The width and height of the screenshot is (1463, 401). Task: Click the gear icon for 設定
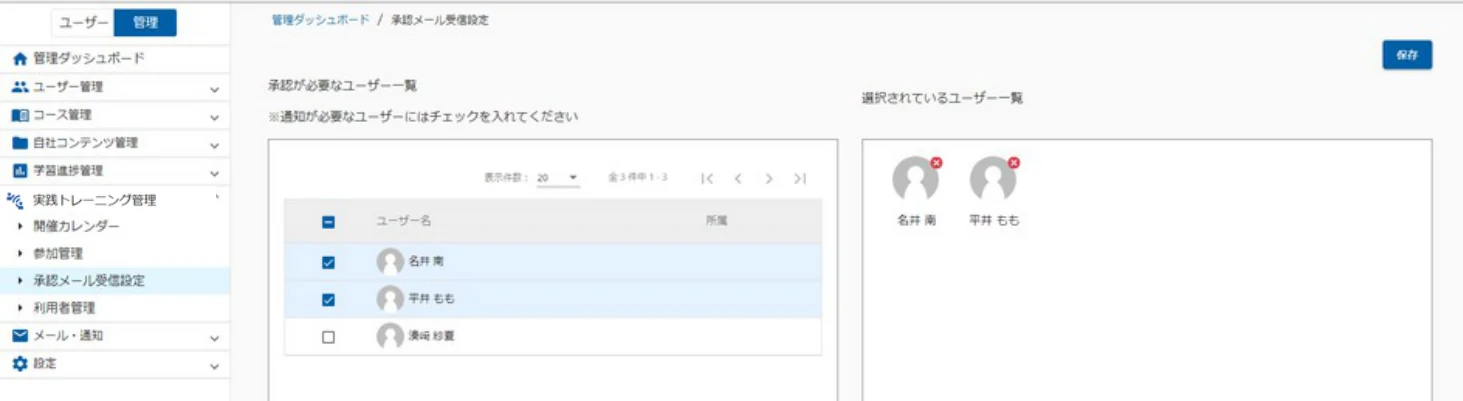[20, 364]
